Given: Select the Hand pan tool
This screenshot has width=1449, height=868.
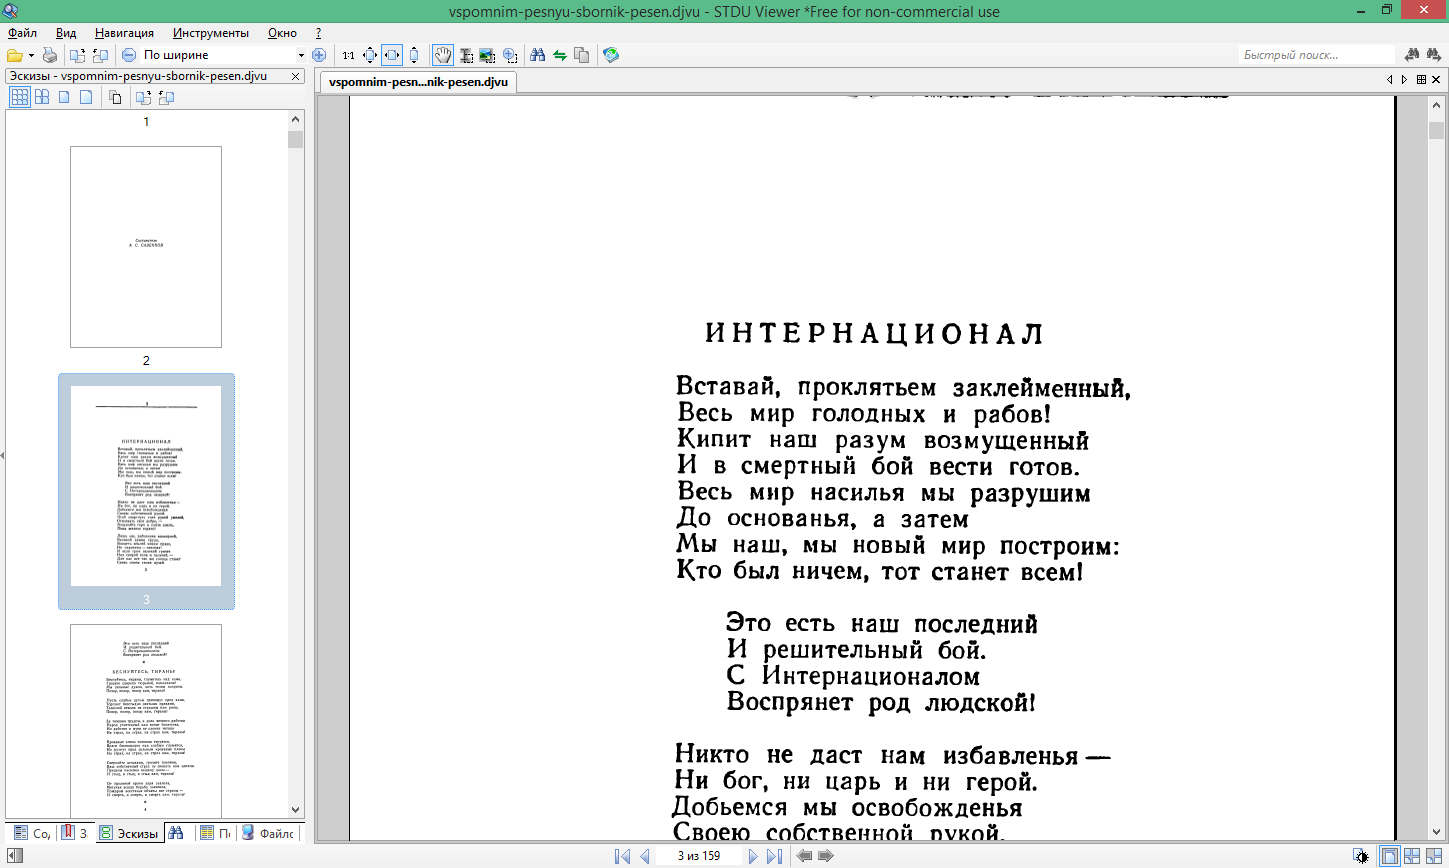Looking at the screenshot, I should click(x=442, y=55).
